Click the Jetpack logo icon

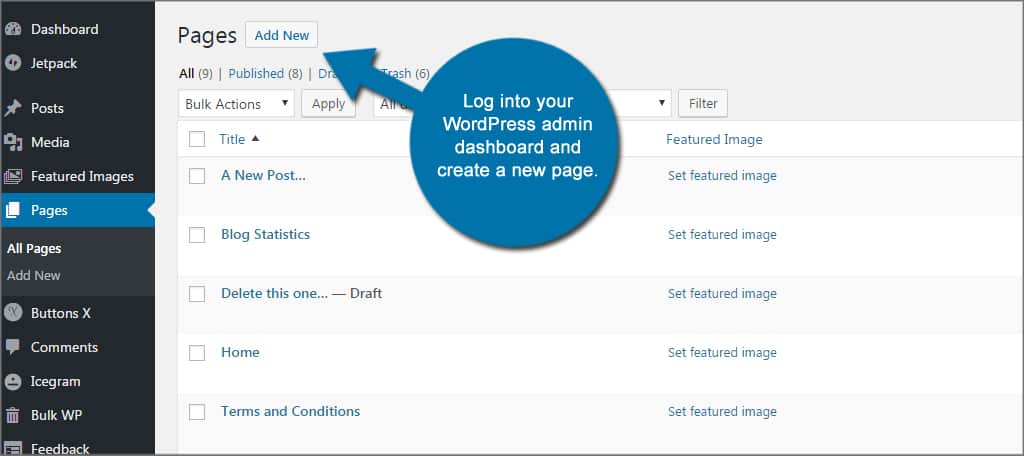(x=13, y=63)
